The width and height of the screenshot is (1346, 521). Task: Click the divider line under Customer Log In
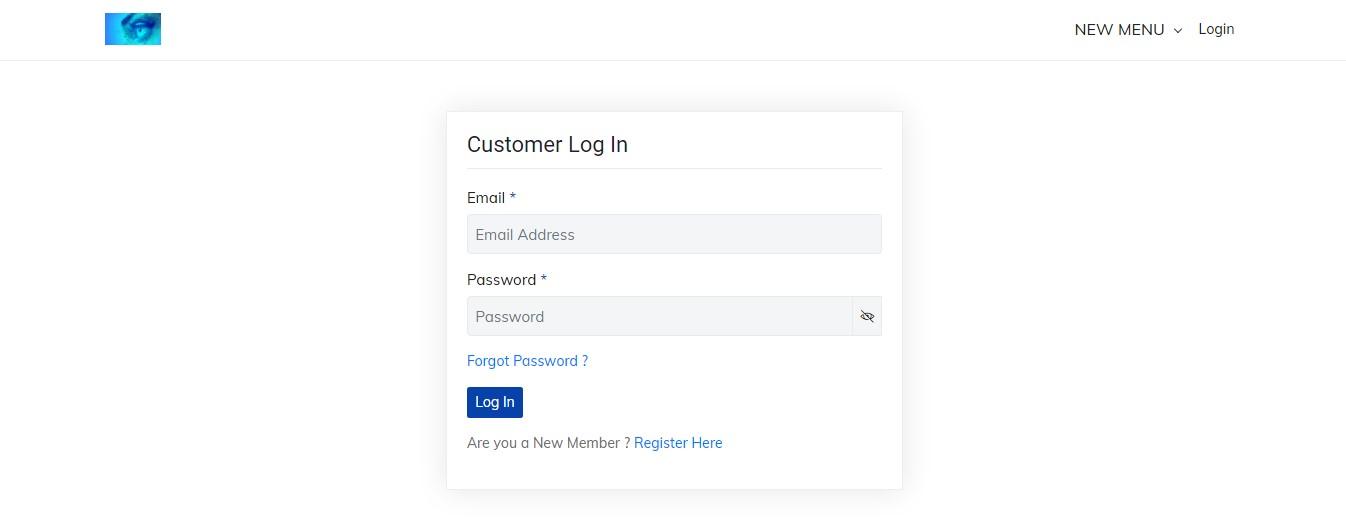(674, 168)
